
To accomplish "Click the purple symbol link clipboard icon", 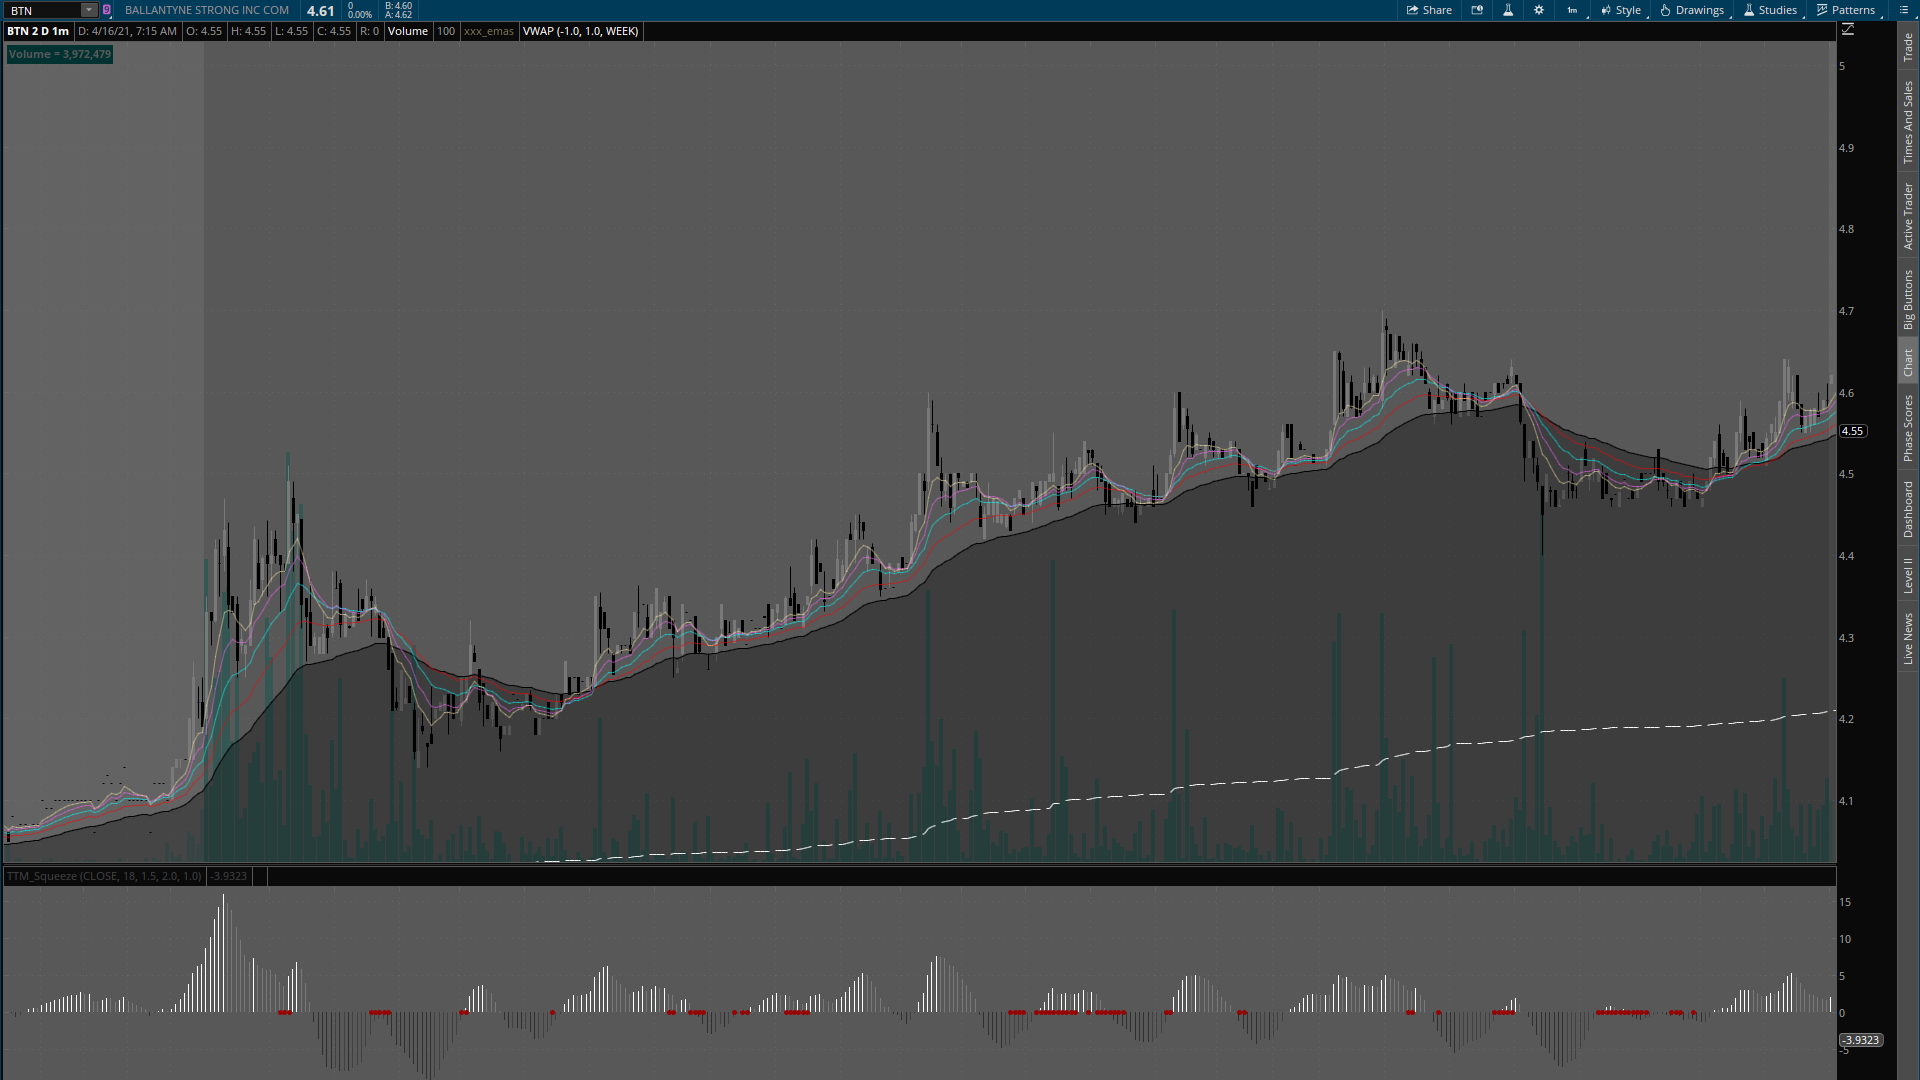I will tap(107, 10).
